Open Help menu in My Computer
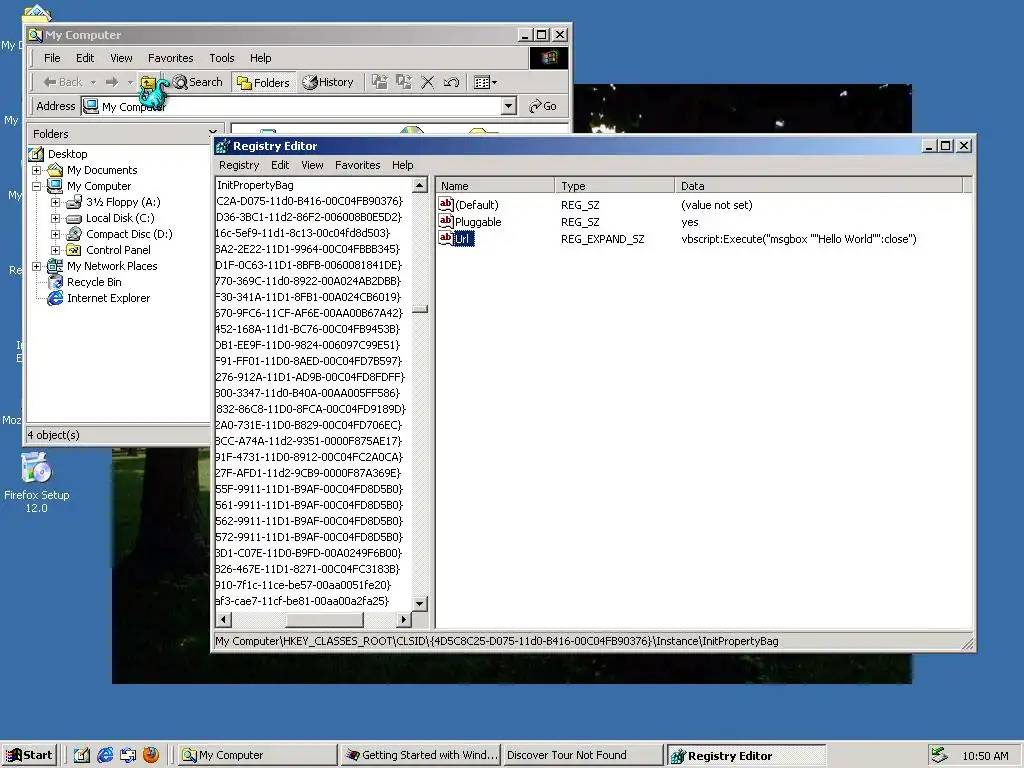 (x=261, y=58)
